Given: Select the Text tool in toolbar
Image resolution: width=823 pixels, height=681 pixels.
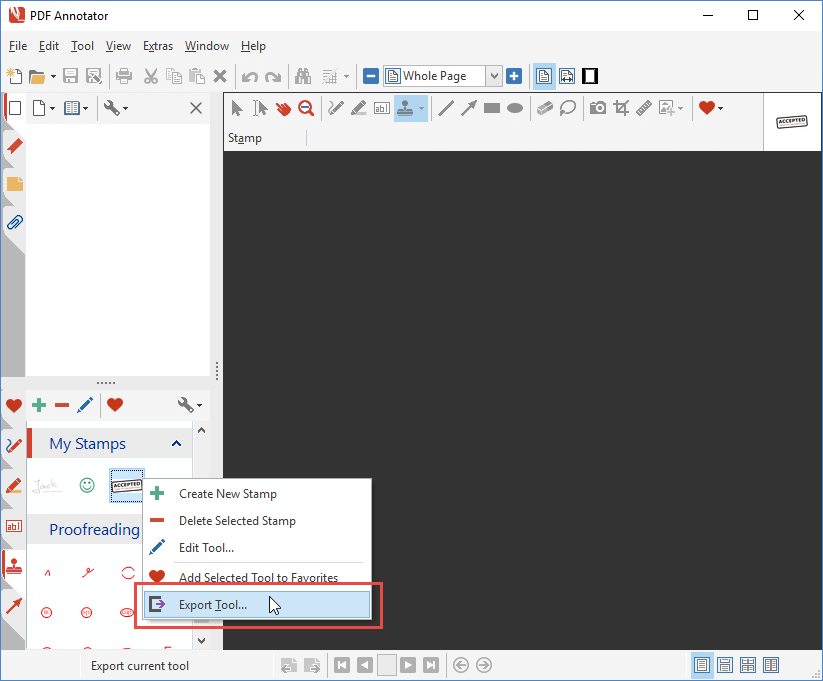Looking at the screenshot, I should (382, 108).
